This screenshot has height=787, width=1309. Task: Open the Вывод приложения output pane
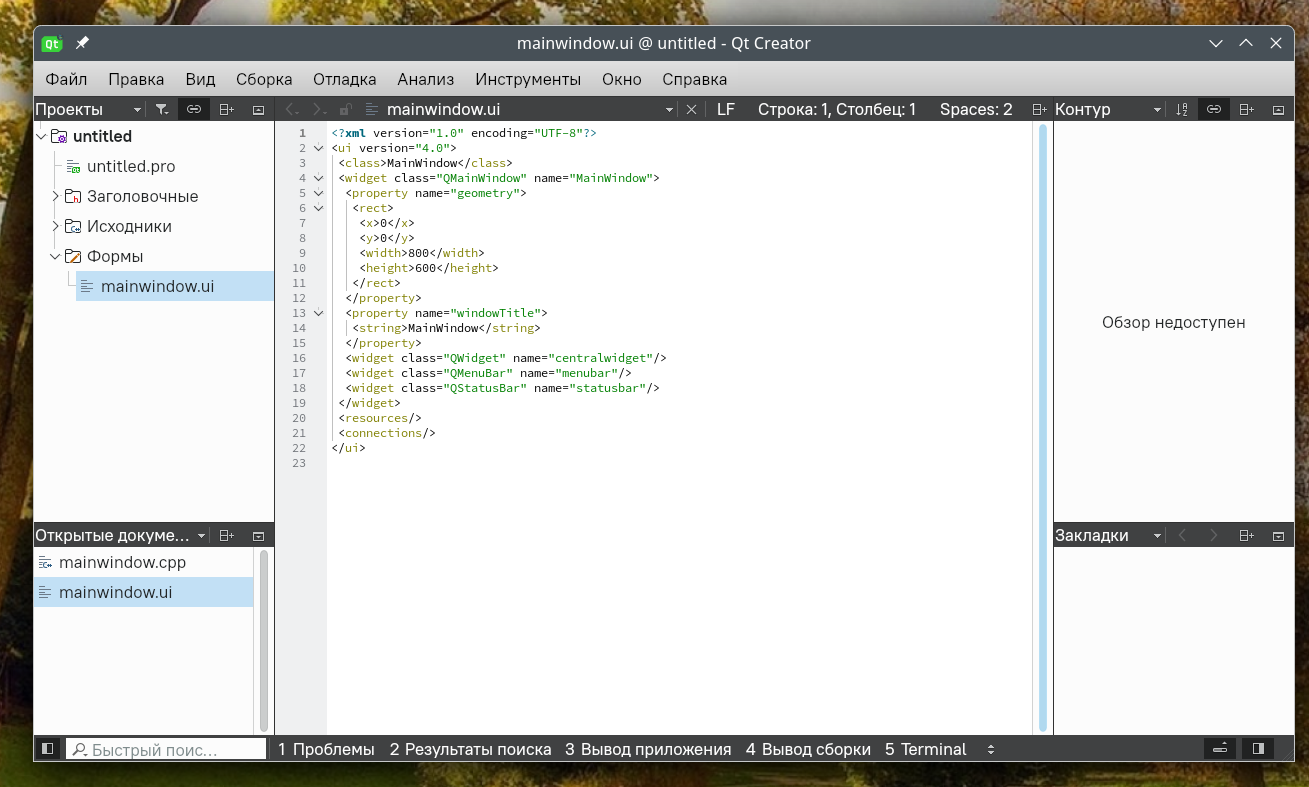(647, 749)
